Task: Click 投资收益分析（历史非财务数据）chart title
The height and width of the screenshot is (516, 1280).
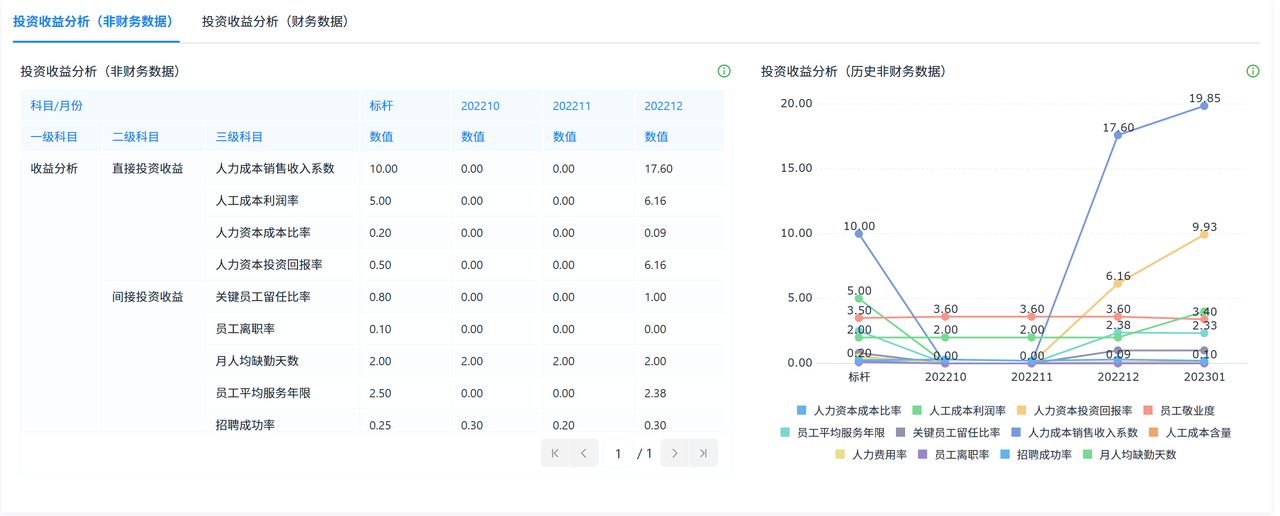Action: [x=853, y=71]
